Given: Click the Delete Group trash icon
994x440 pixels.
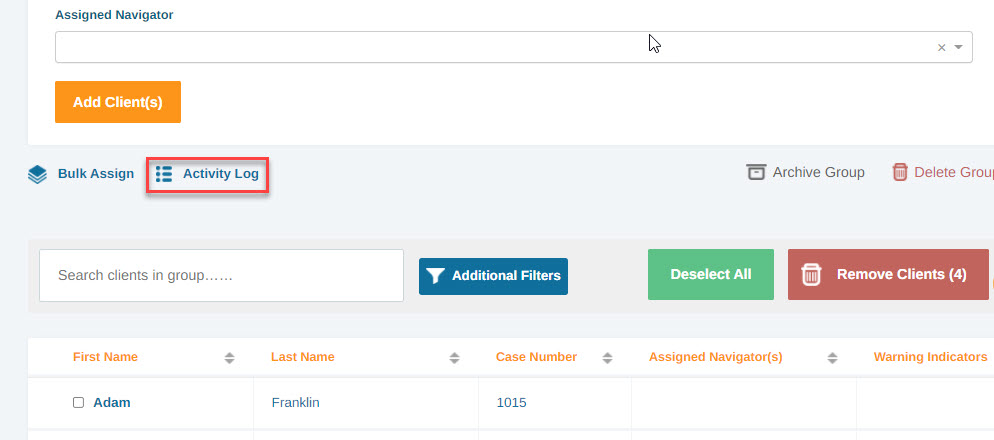Looking at the screenshot, I should (900, 172).
